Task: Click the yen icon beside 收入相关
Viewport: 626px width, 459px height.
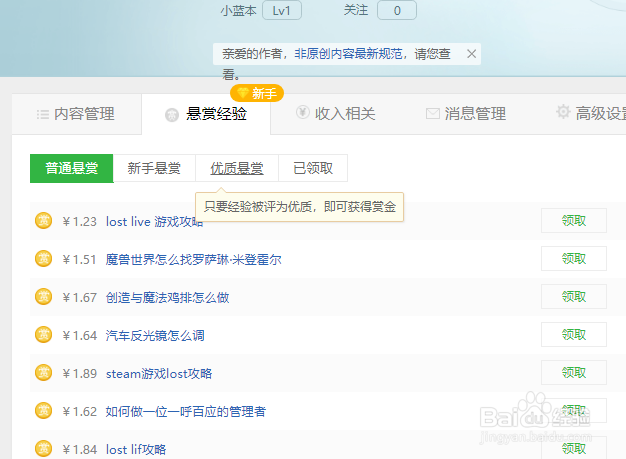Action: [303, 112]
